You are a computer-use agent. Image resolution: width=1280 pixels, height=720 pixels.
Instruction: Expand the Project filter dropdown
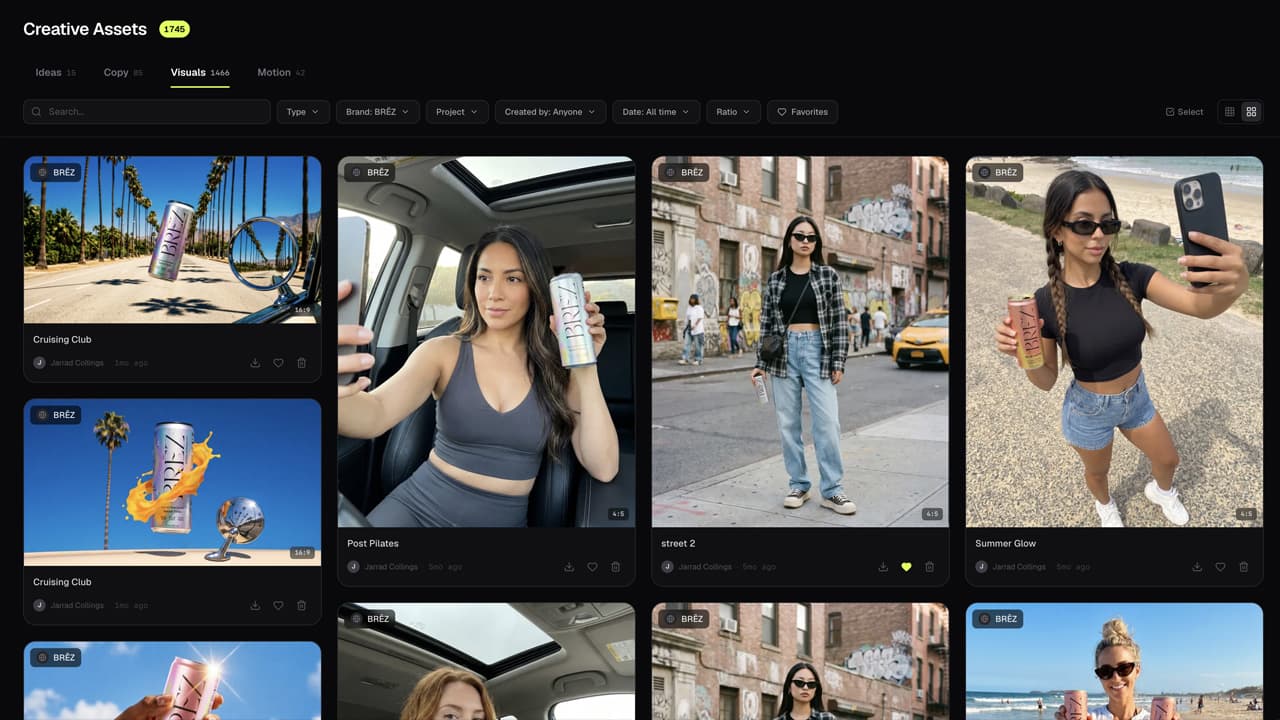(x=457, y=112)
